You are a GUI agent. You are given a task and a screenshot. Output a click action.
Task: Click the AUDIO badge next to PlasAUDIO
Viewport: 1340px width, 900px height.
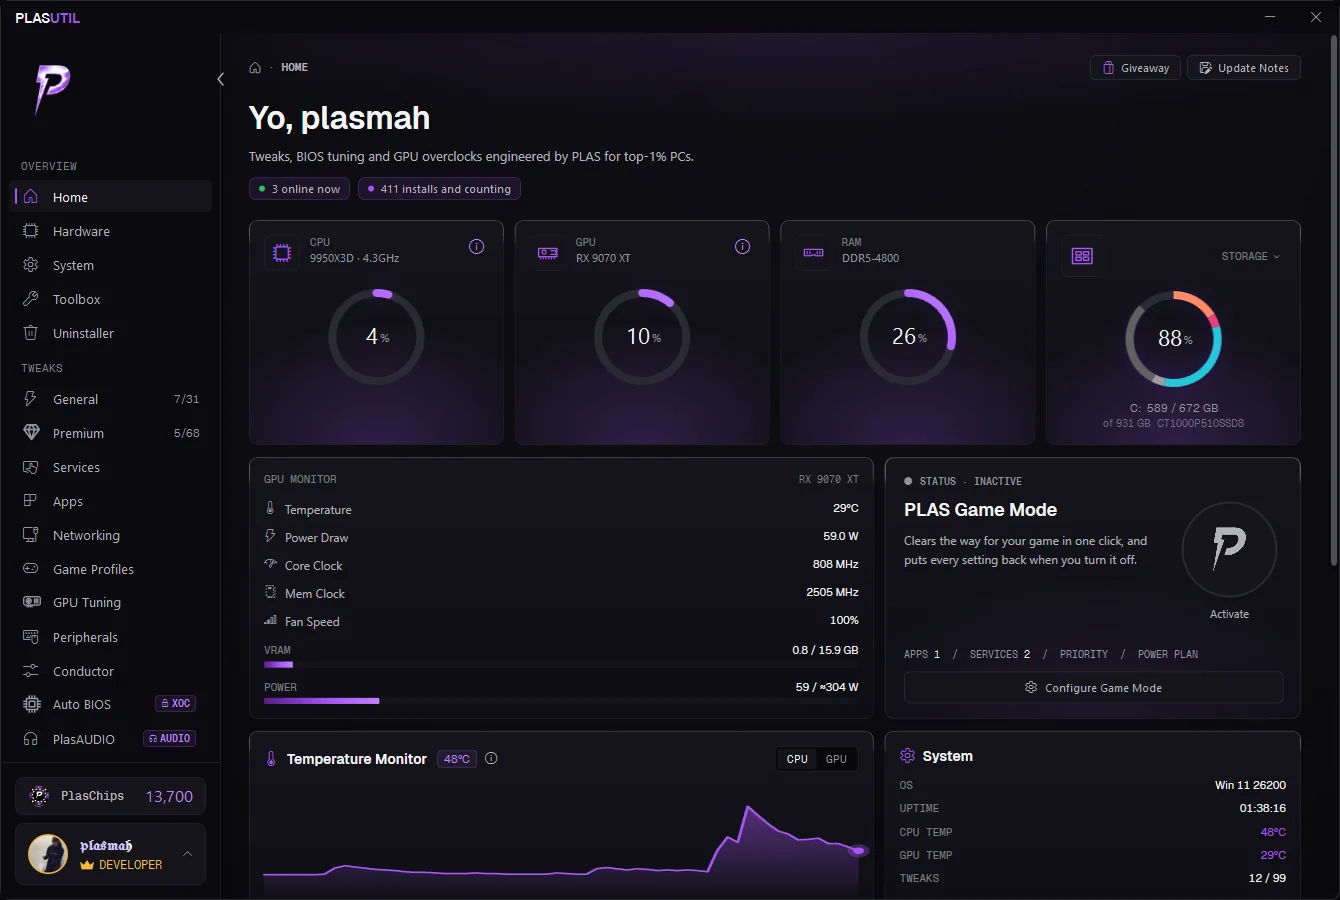(170, 739)
